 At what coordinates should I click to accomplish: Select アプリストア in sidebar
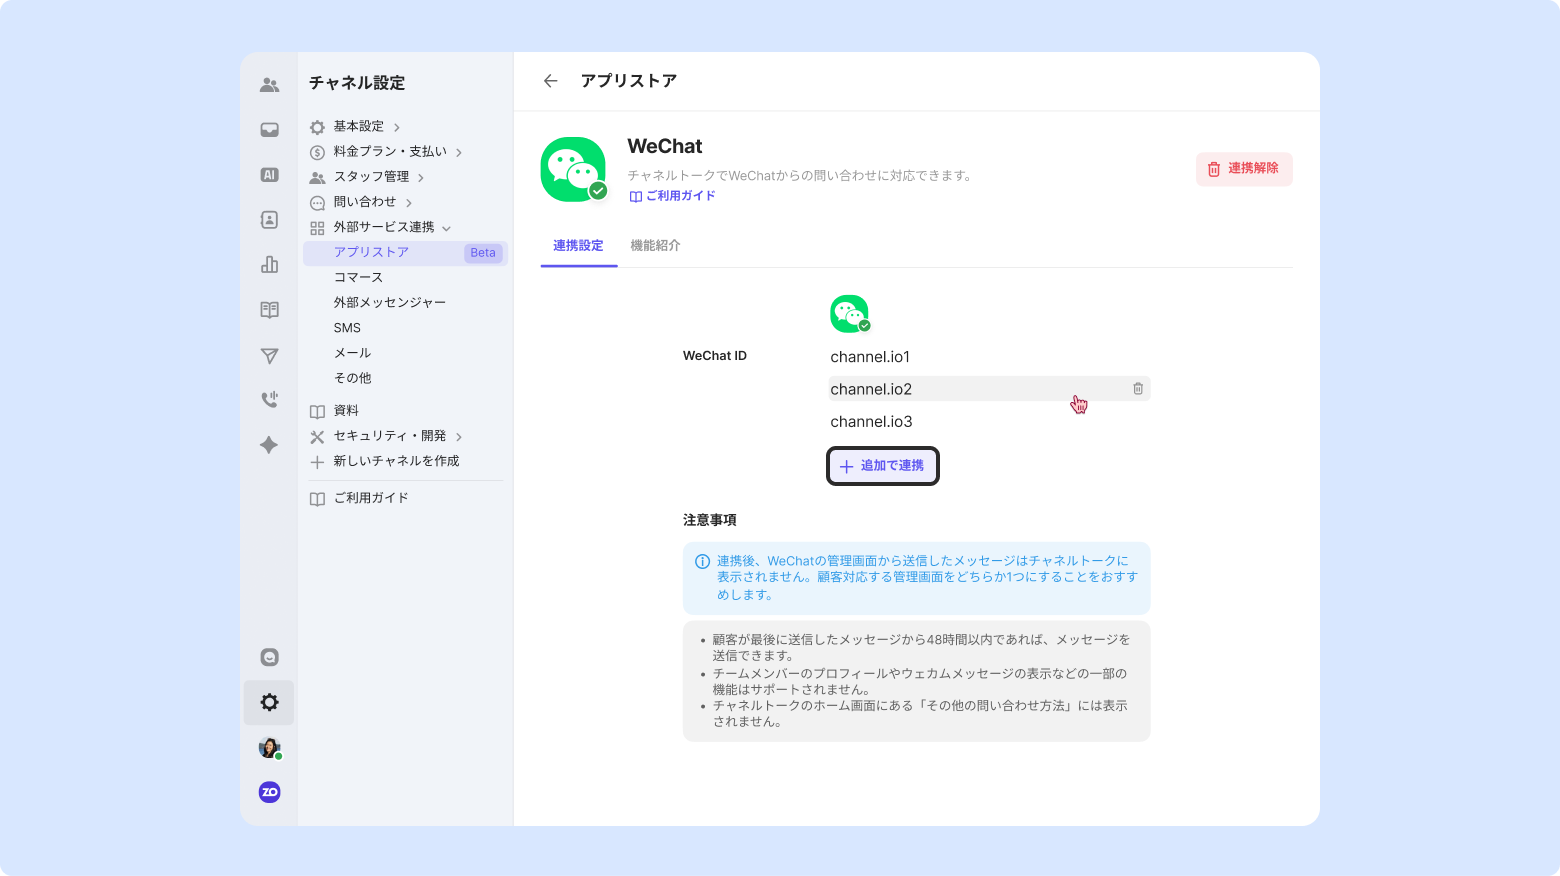coord(405,253)
